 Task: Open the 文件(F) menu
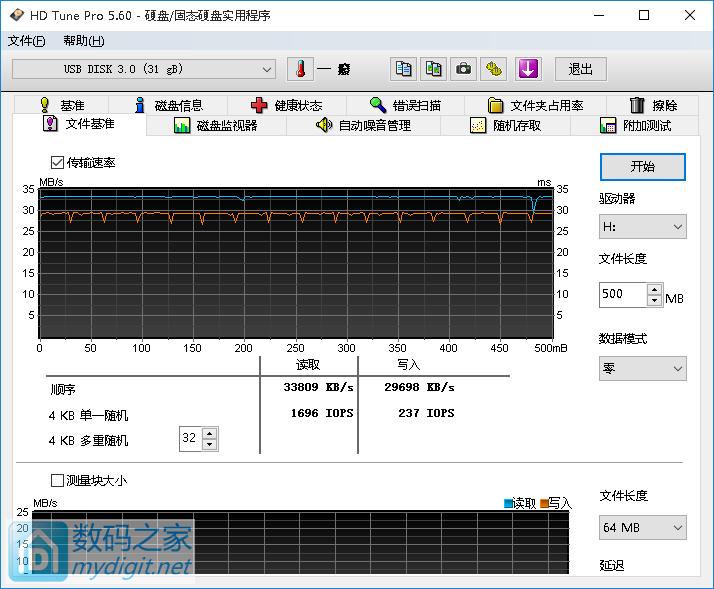(26, 41)
